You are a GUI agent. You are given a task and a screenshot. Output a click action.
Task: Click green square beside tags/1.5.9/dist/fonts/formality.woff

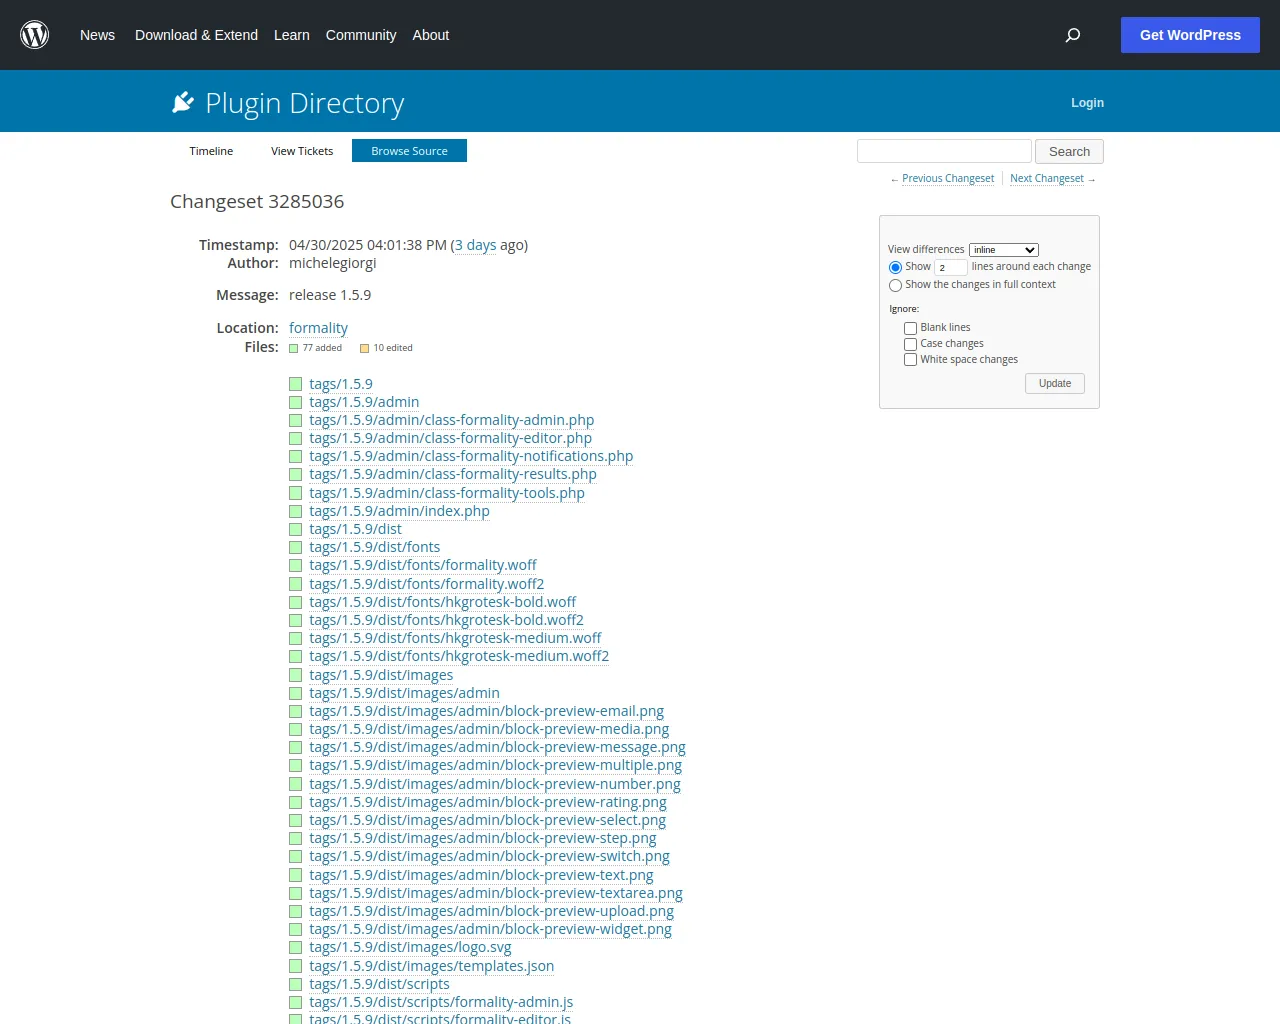point(295,565)
